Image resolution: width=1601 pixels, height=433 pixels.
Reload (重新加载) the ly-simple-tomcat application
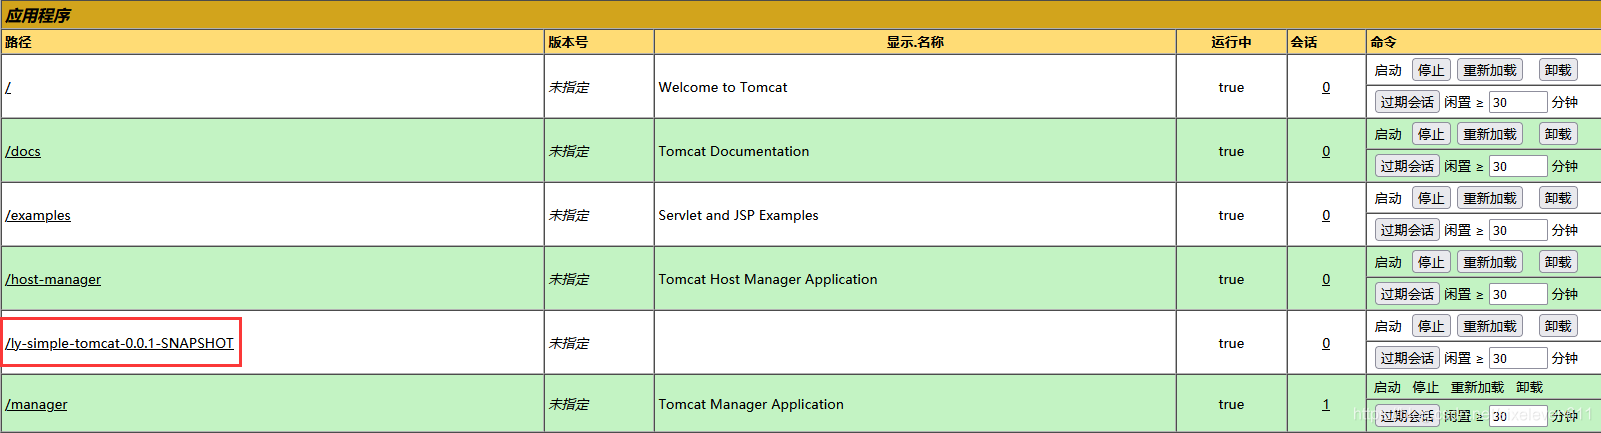pos(1490,326)
